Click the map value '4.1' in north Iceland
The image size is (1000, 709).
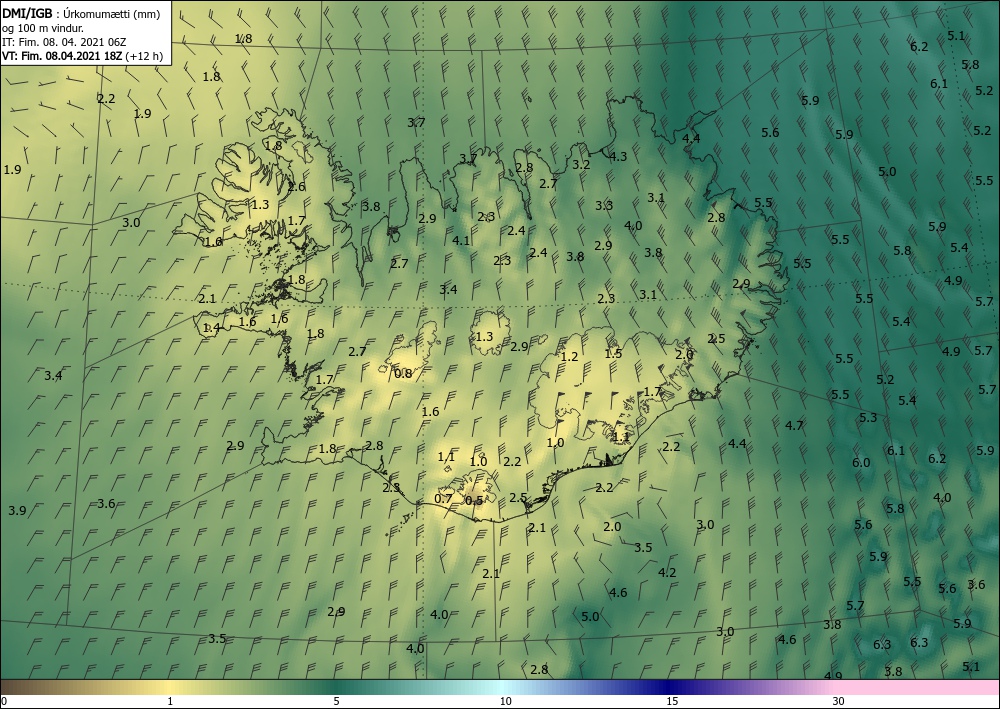[x=460, y=240]
